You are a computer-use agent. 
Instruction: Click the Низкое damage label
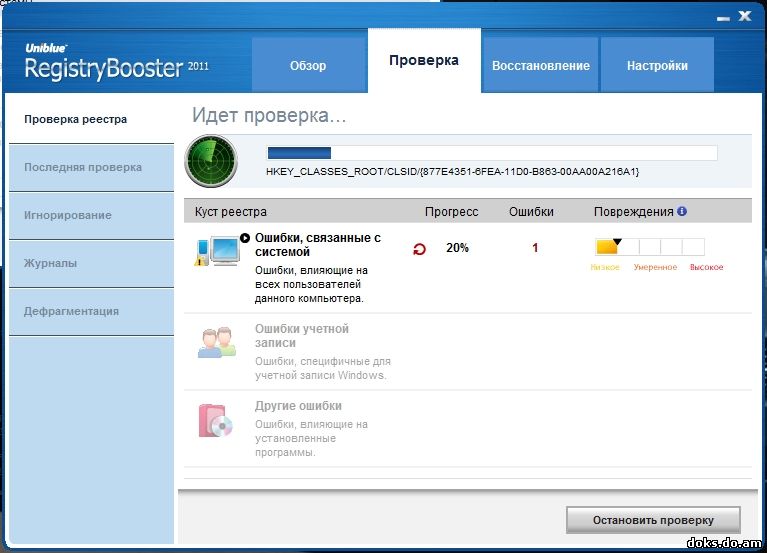(605, 267)
